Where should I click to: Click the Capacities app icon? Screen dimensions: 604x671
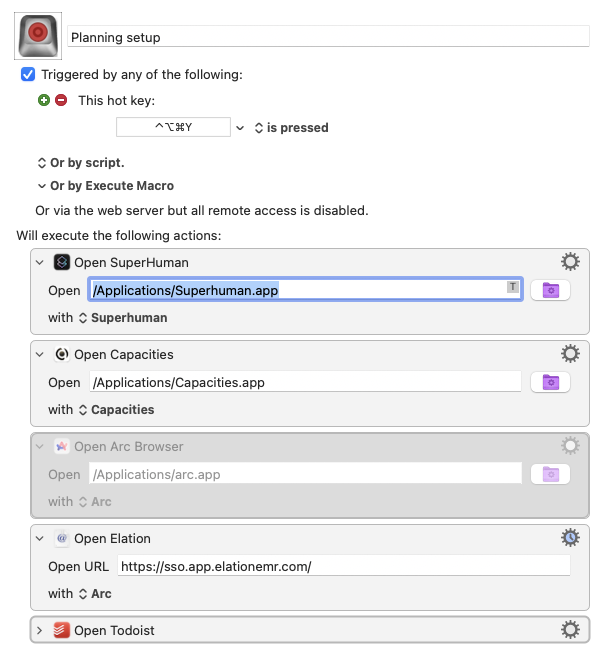pos(62,354)
